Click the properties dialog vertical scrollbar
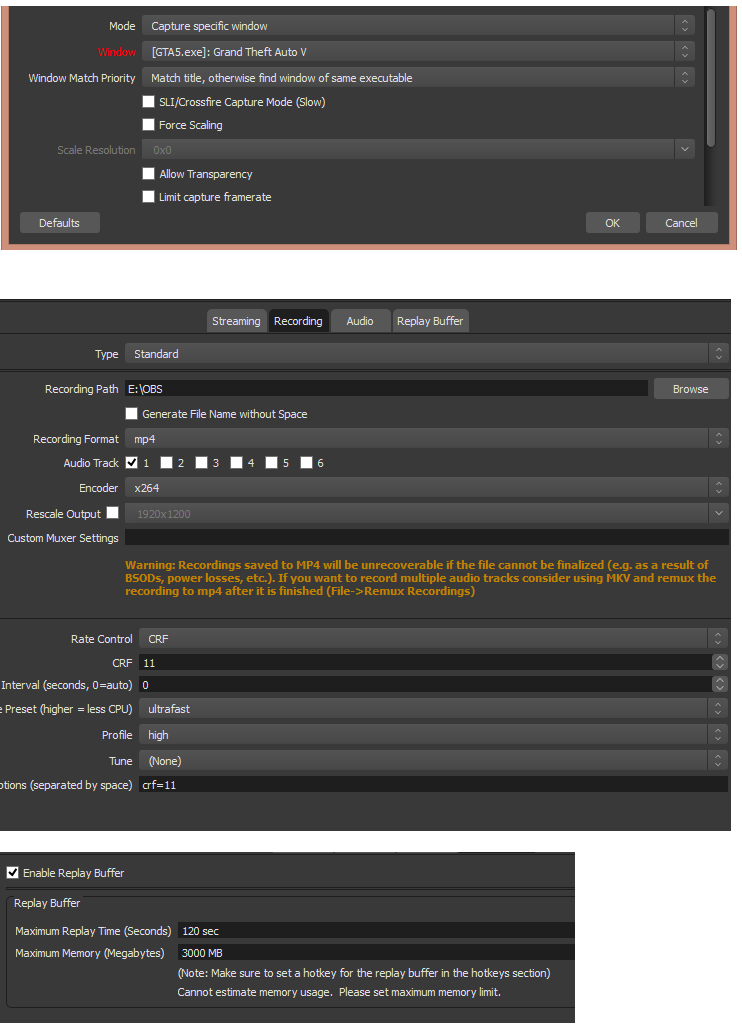Screen dimensions: 742x1031 click(x=710, y=79)
